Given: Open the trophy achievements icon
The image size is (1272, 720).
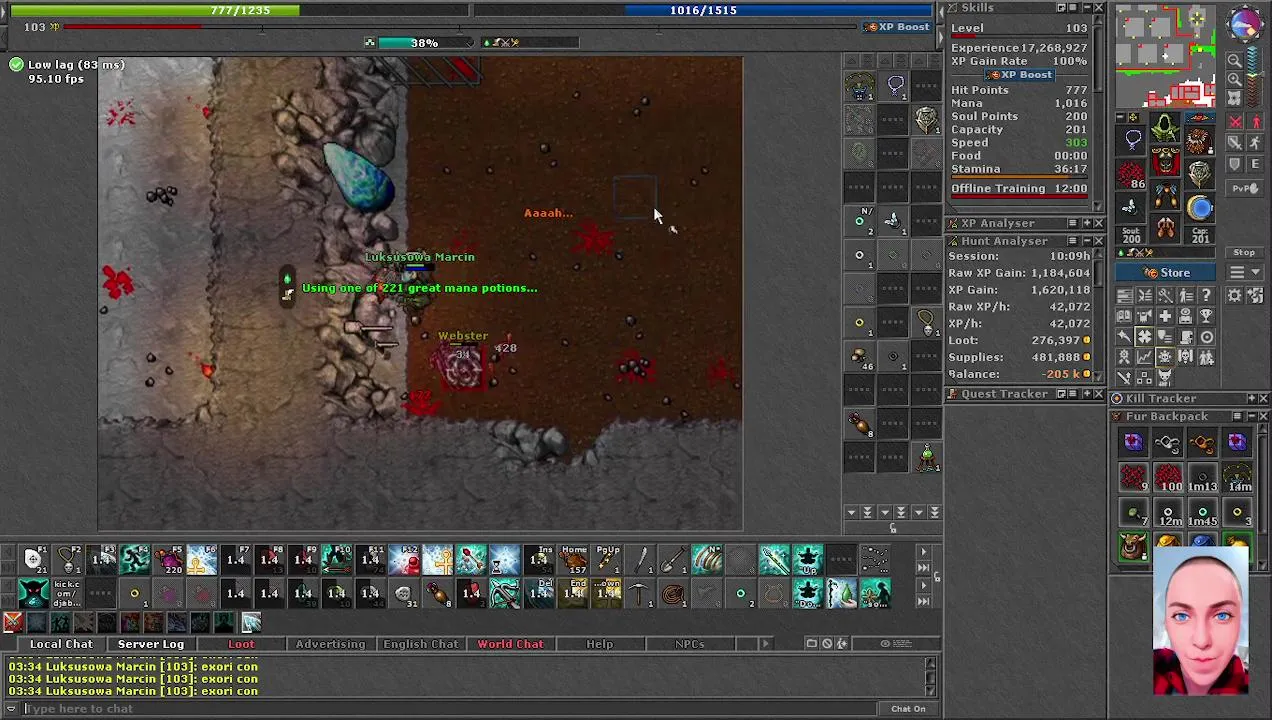Looking at the screenshot, I should (1207, 316).
